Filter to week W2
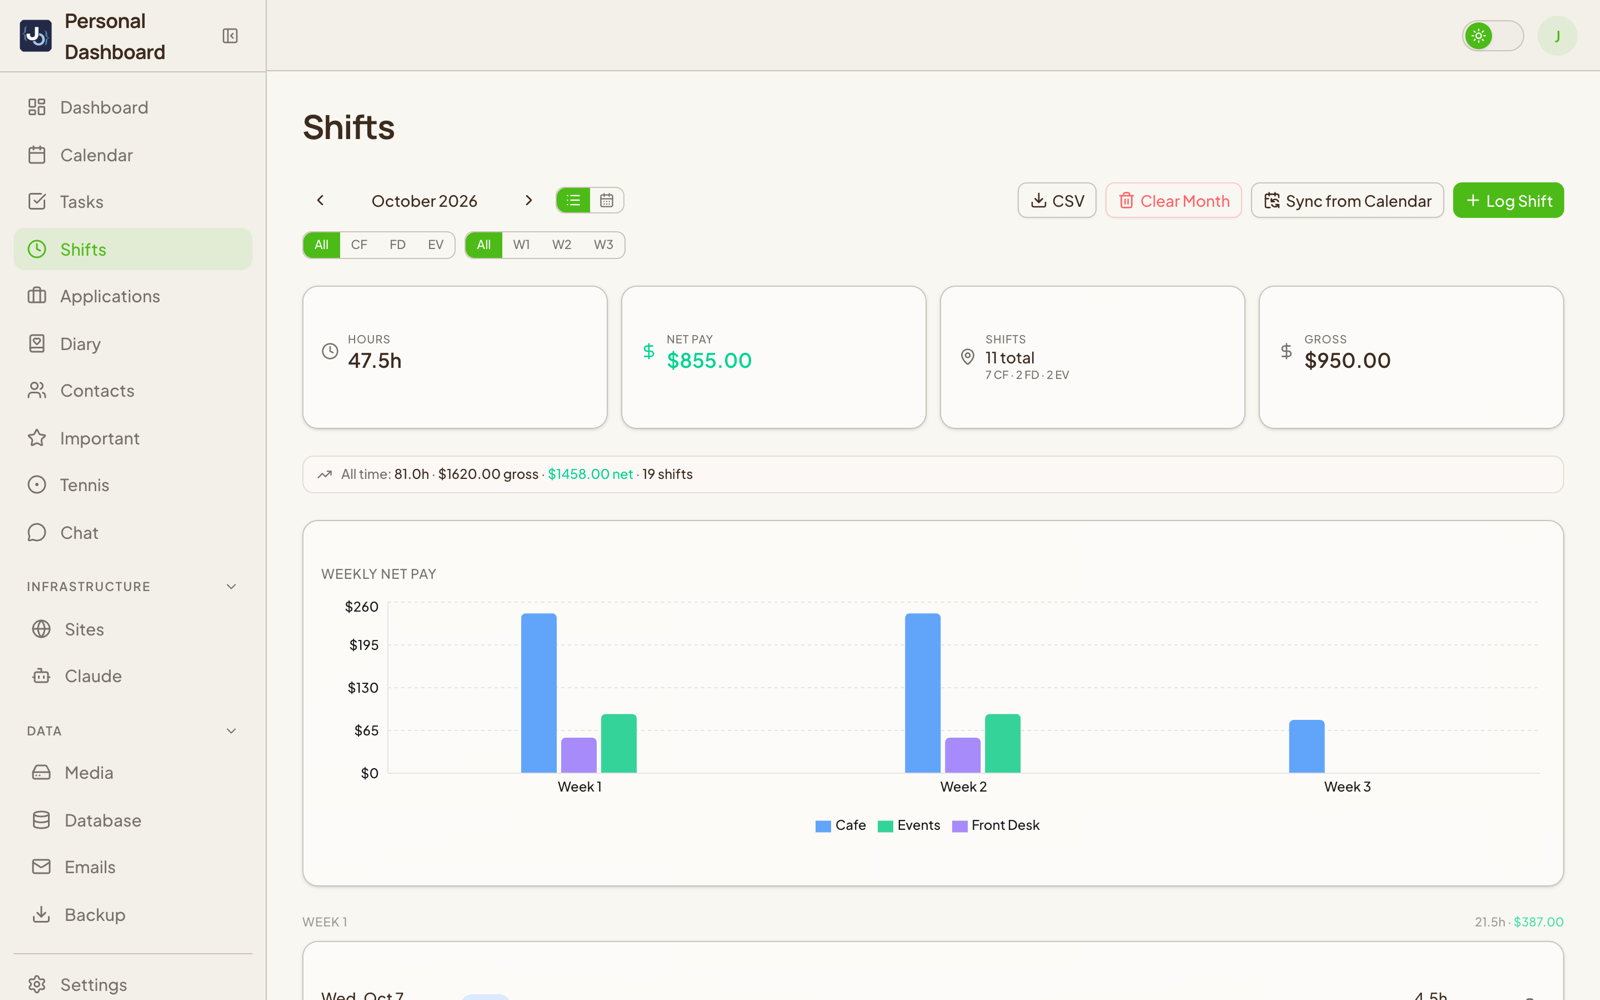Image resolution: width=1600 pixels, height=1000 pixels. pos(562,245)
